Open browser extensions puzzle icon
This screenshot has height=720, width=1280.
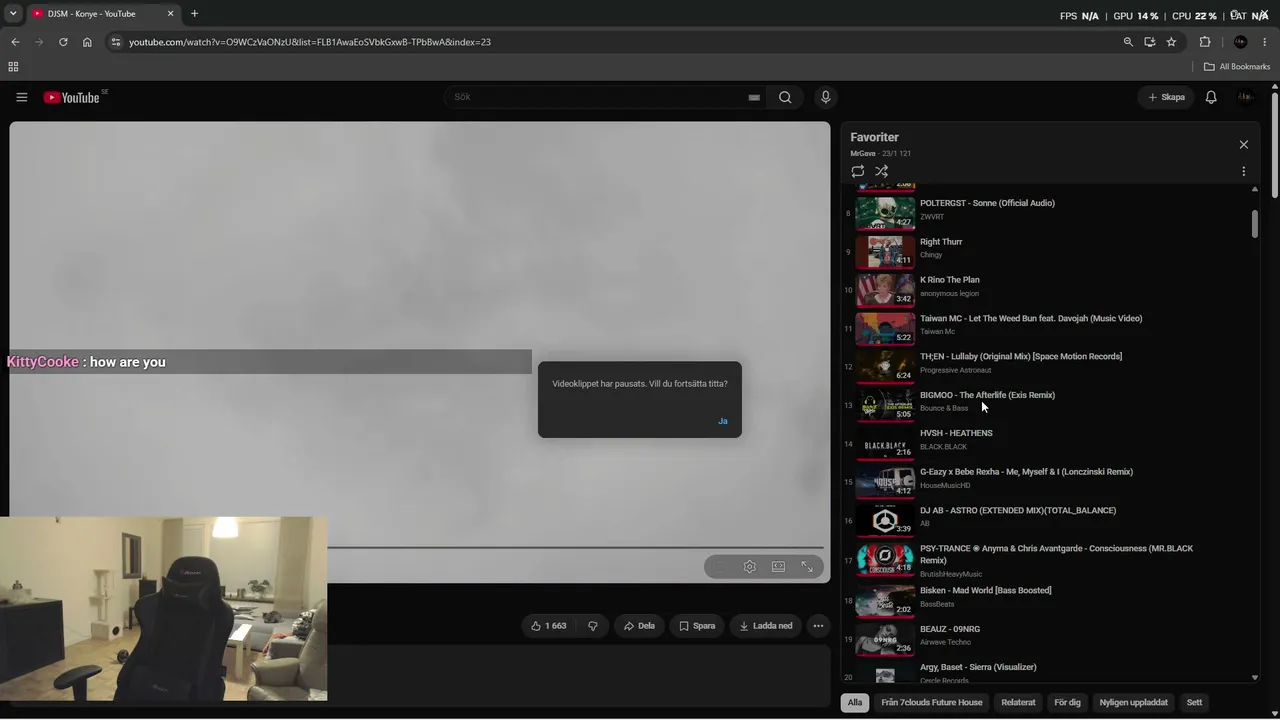tap(1205, 42)
